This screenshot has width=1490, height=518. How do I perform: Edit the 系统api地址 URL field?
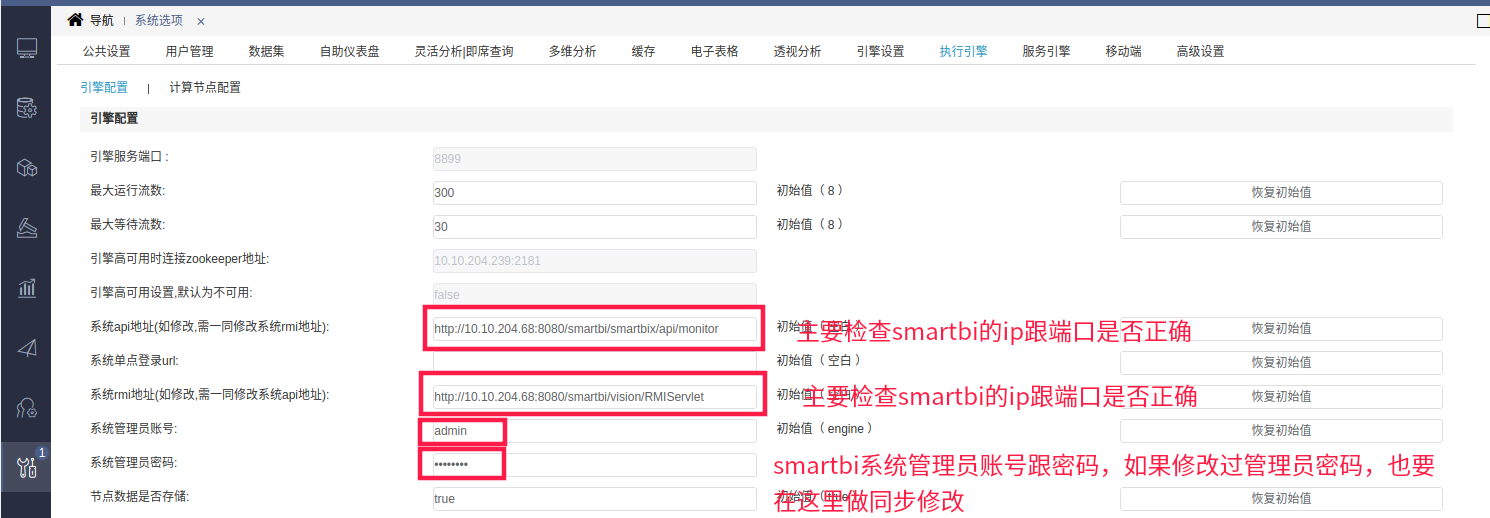[594, 328]
